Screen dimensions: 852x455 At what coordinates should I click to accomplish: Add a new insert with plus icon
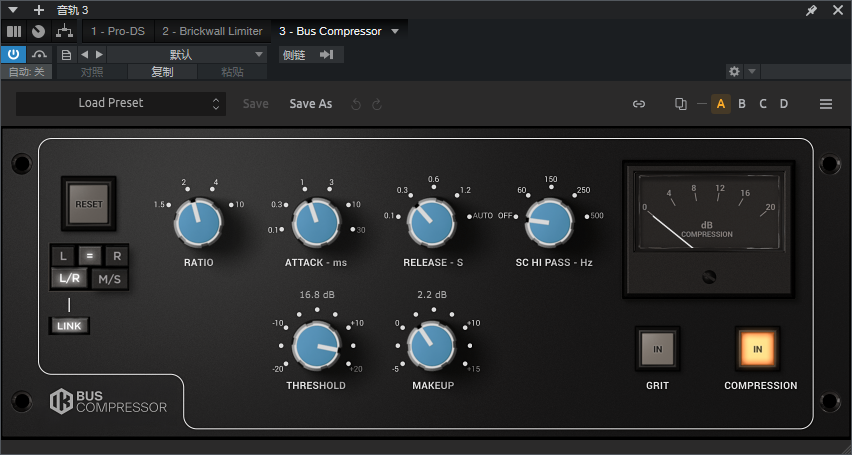pyautogui.click(x=39, y=10)
